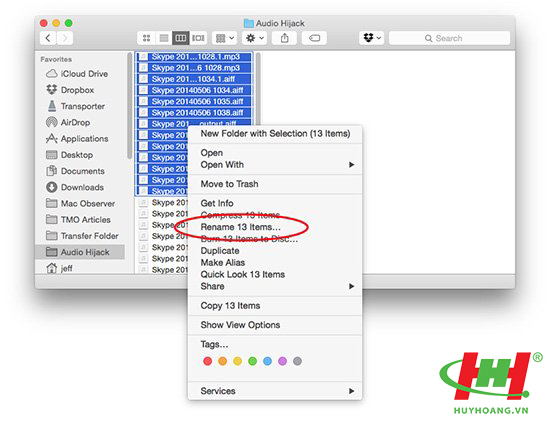This screenshot has width=550, height=421.
Task: Open Transporter in sidebar
Action: tap(75, 106)
